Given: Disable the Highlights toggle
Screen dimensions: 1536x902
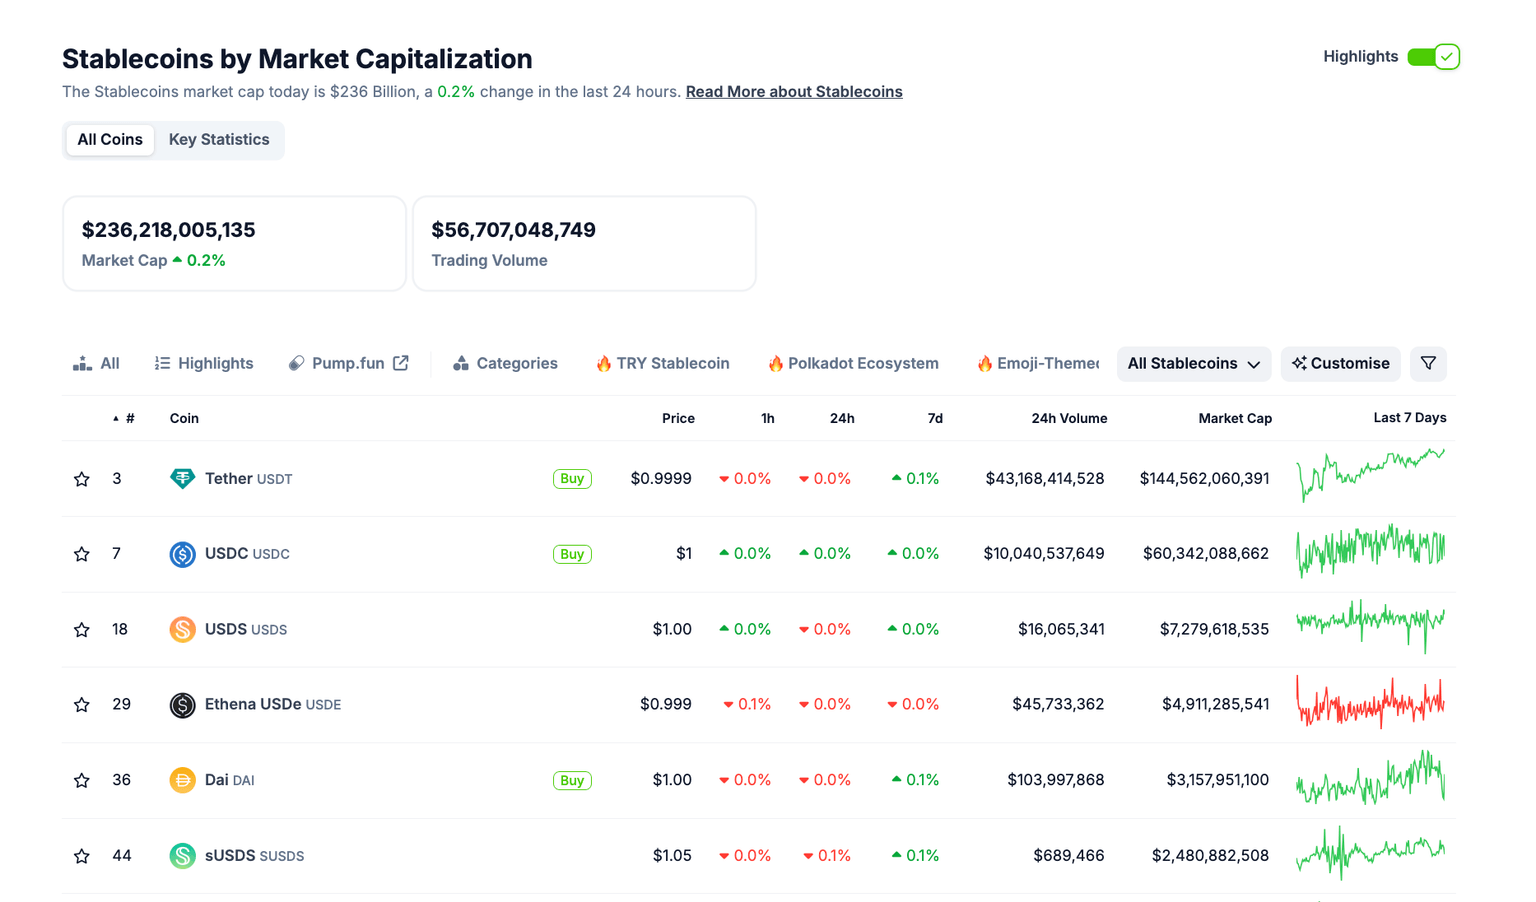Looking at the screenshot, I should point(1433,57).
